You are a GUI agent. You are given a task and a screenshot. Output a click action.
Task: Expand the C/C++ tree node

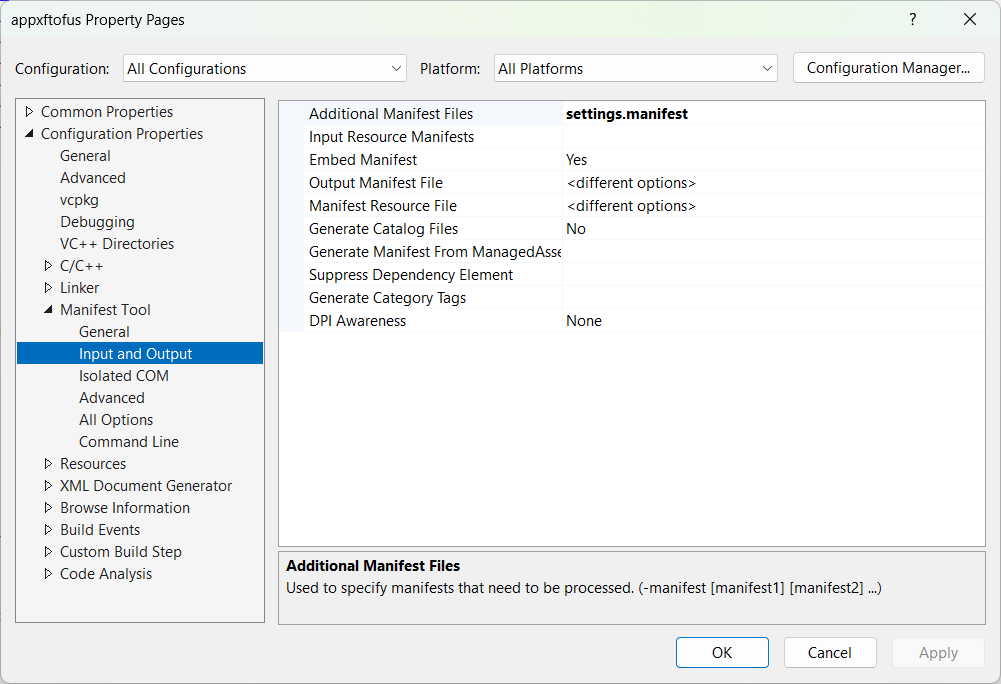click(49, 266)
